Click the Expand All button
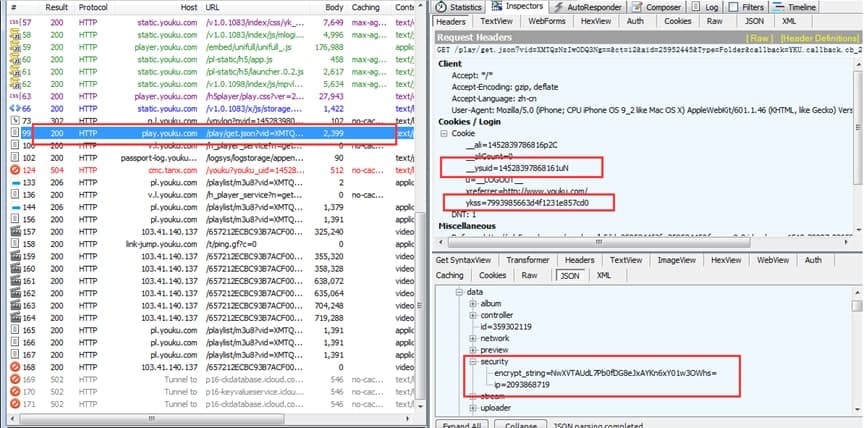The image size is (864, 428). [x=464, y=424]
